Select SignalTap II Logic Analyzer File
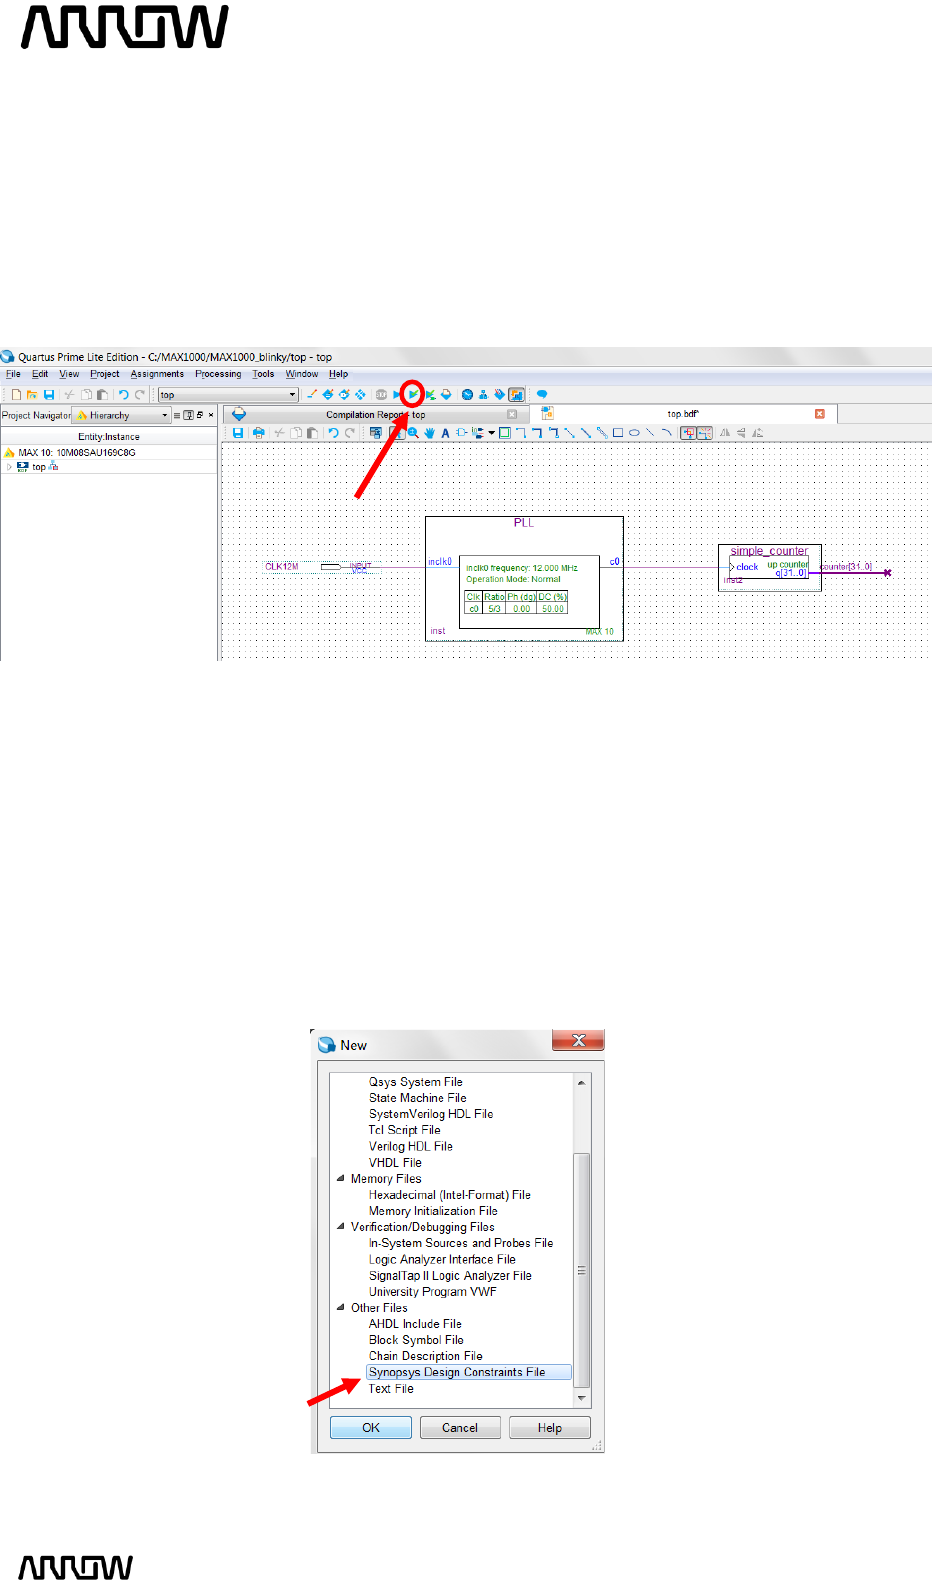 pos(450,1276)
